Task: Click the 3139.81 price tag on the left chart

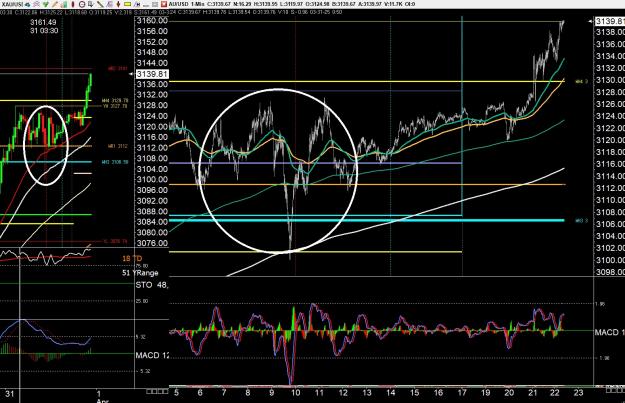Action: (x=152, y=74)
